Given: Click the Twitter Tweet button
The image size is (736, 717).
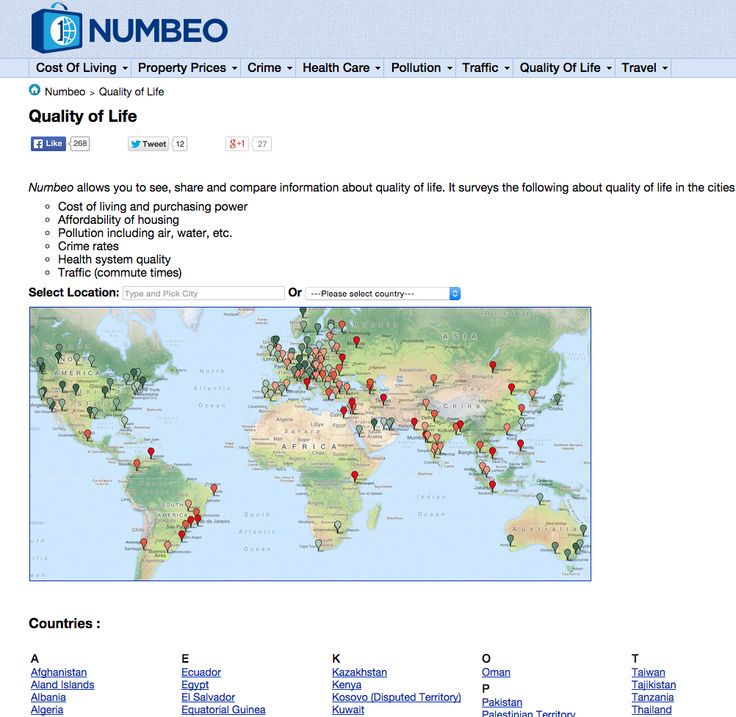Looking at the screenshot, I should tap(148, 144).
